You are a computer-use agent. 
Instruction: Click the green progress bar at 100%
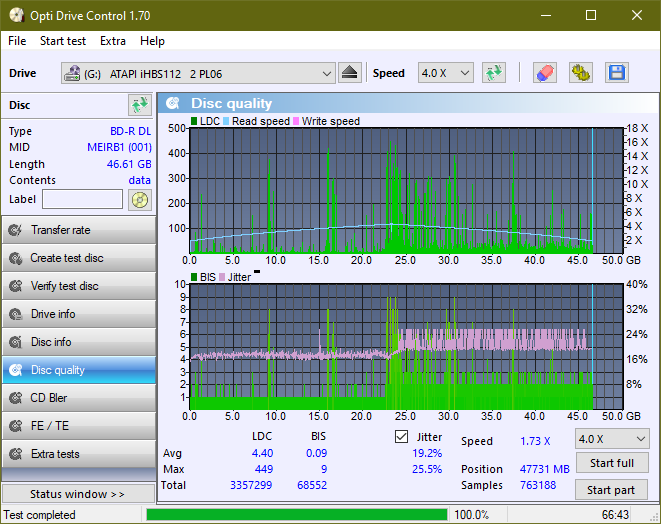pos(297,515)
